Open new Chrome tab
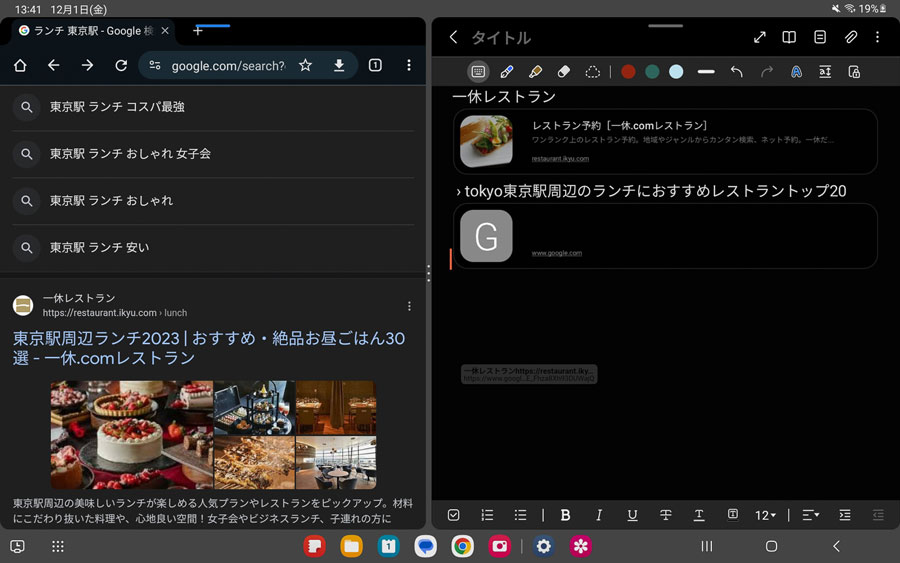The width and height of the screenshot is (900, 563). pyautogui.click(x=198, y=31)
